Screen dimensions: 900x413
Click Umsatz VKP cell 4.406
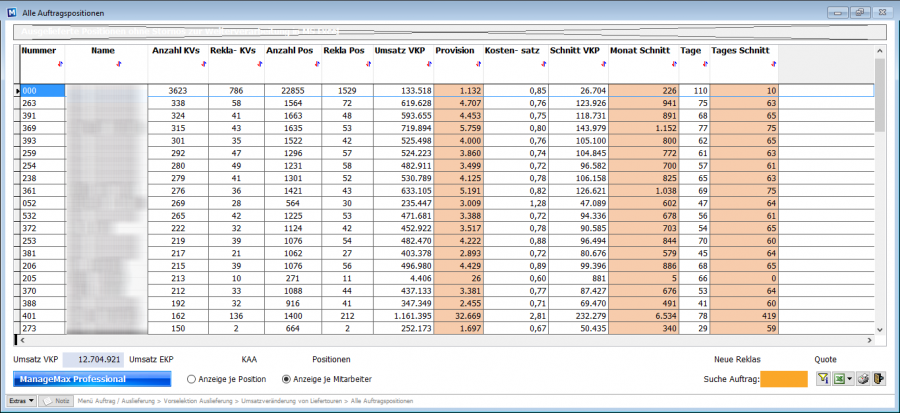coord(404,278)
